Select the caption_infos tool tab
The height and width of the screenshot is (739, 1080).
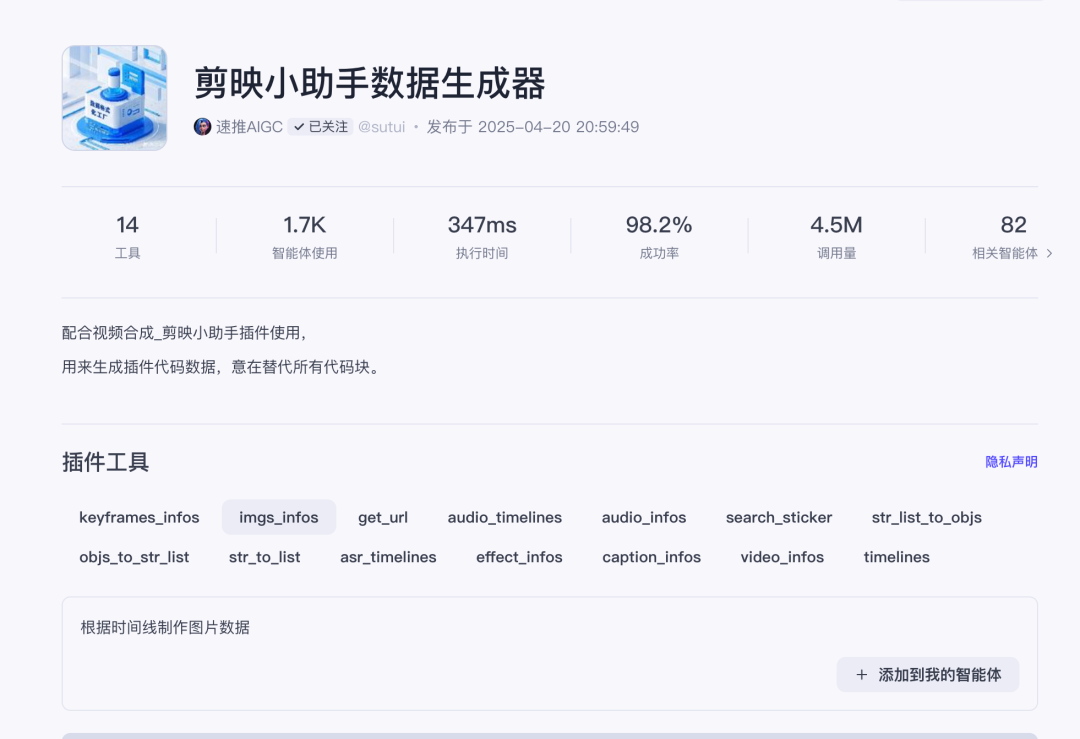pyautogui.click(x=652, y=557)
